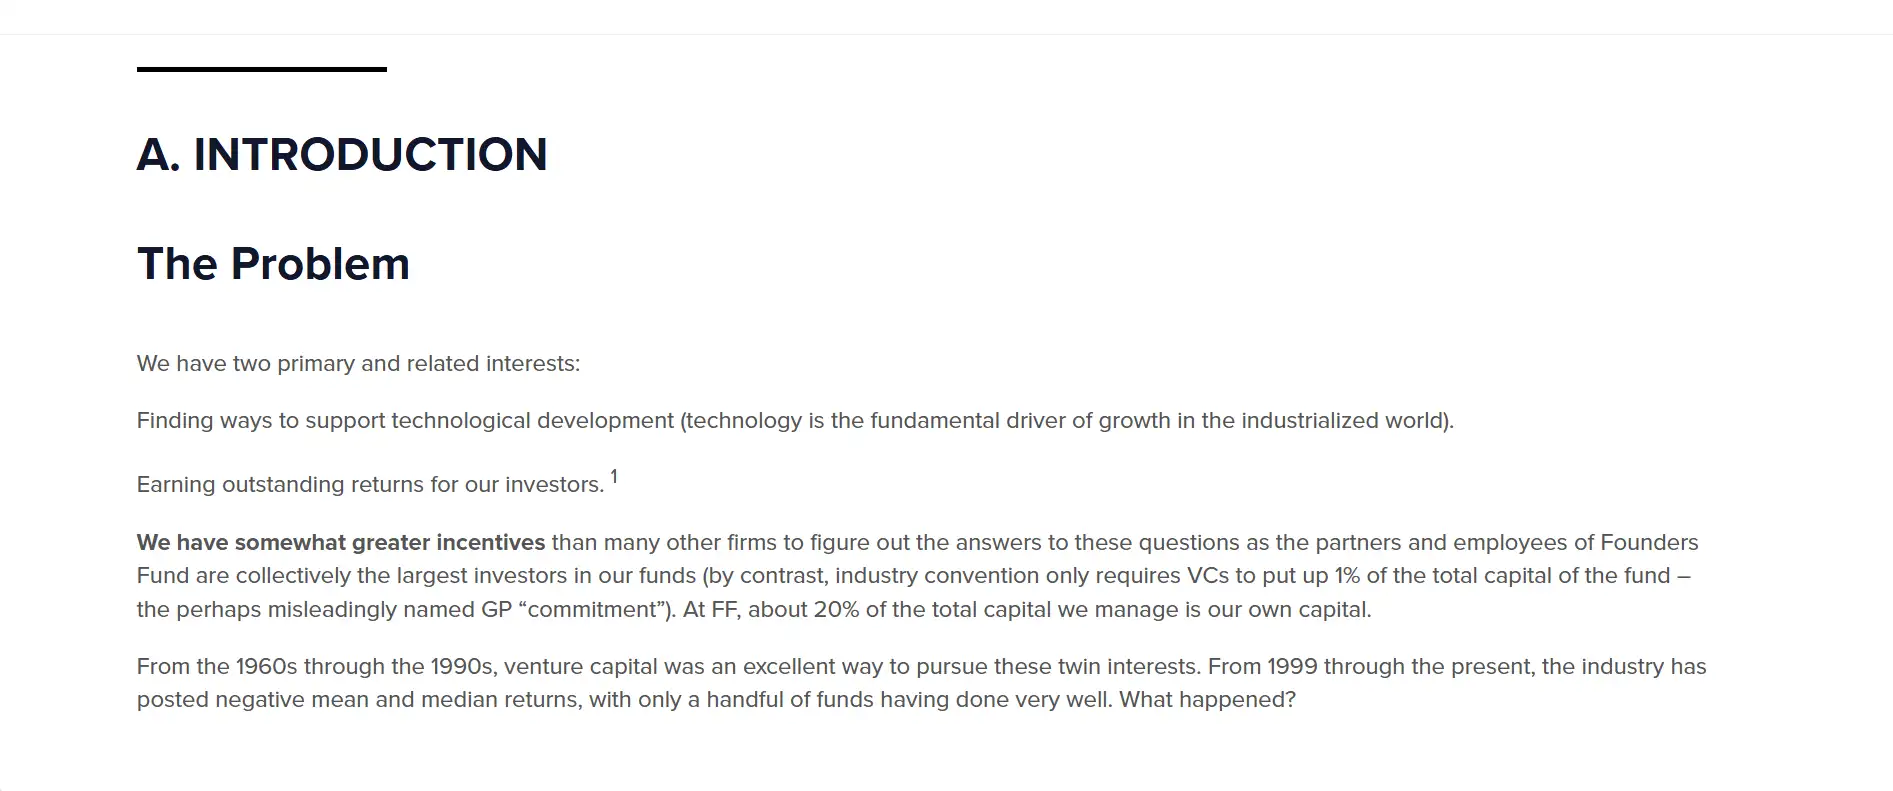Click 'The Problem' subheading

click(x=273, y=264)
